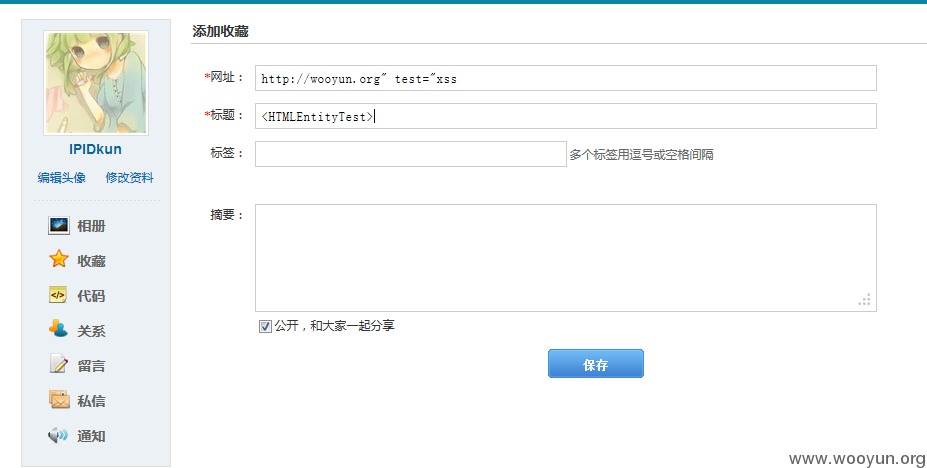Open the 相册 album icon
The height and width of the screenshot is (468, 927).
coord(59,225)
